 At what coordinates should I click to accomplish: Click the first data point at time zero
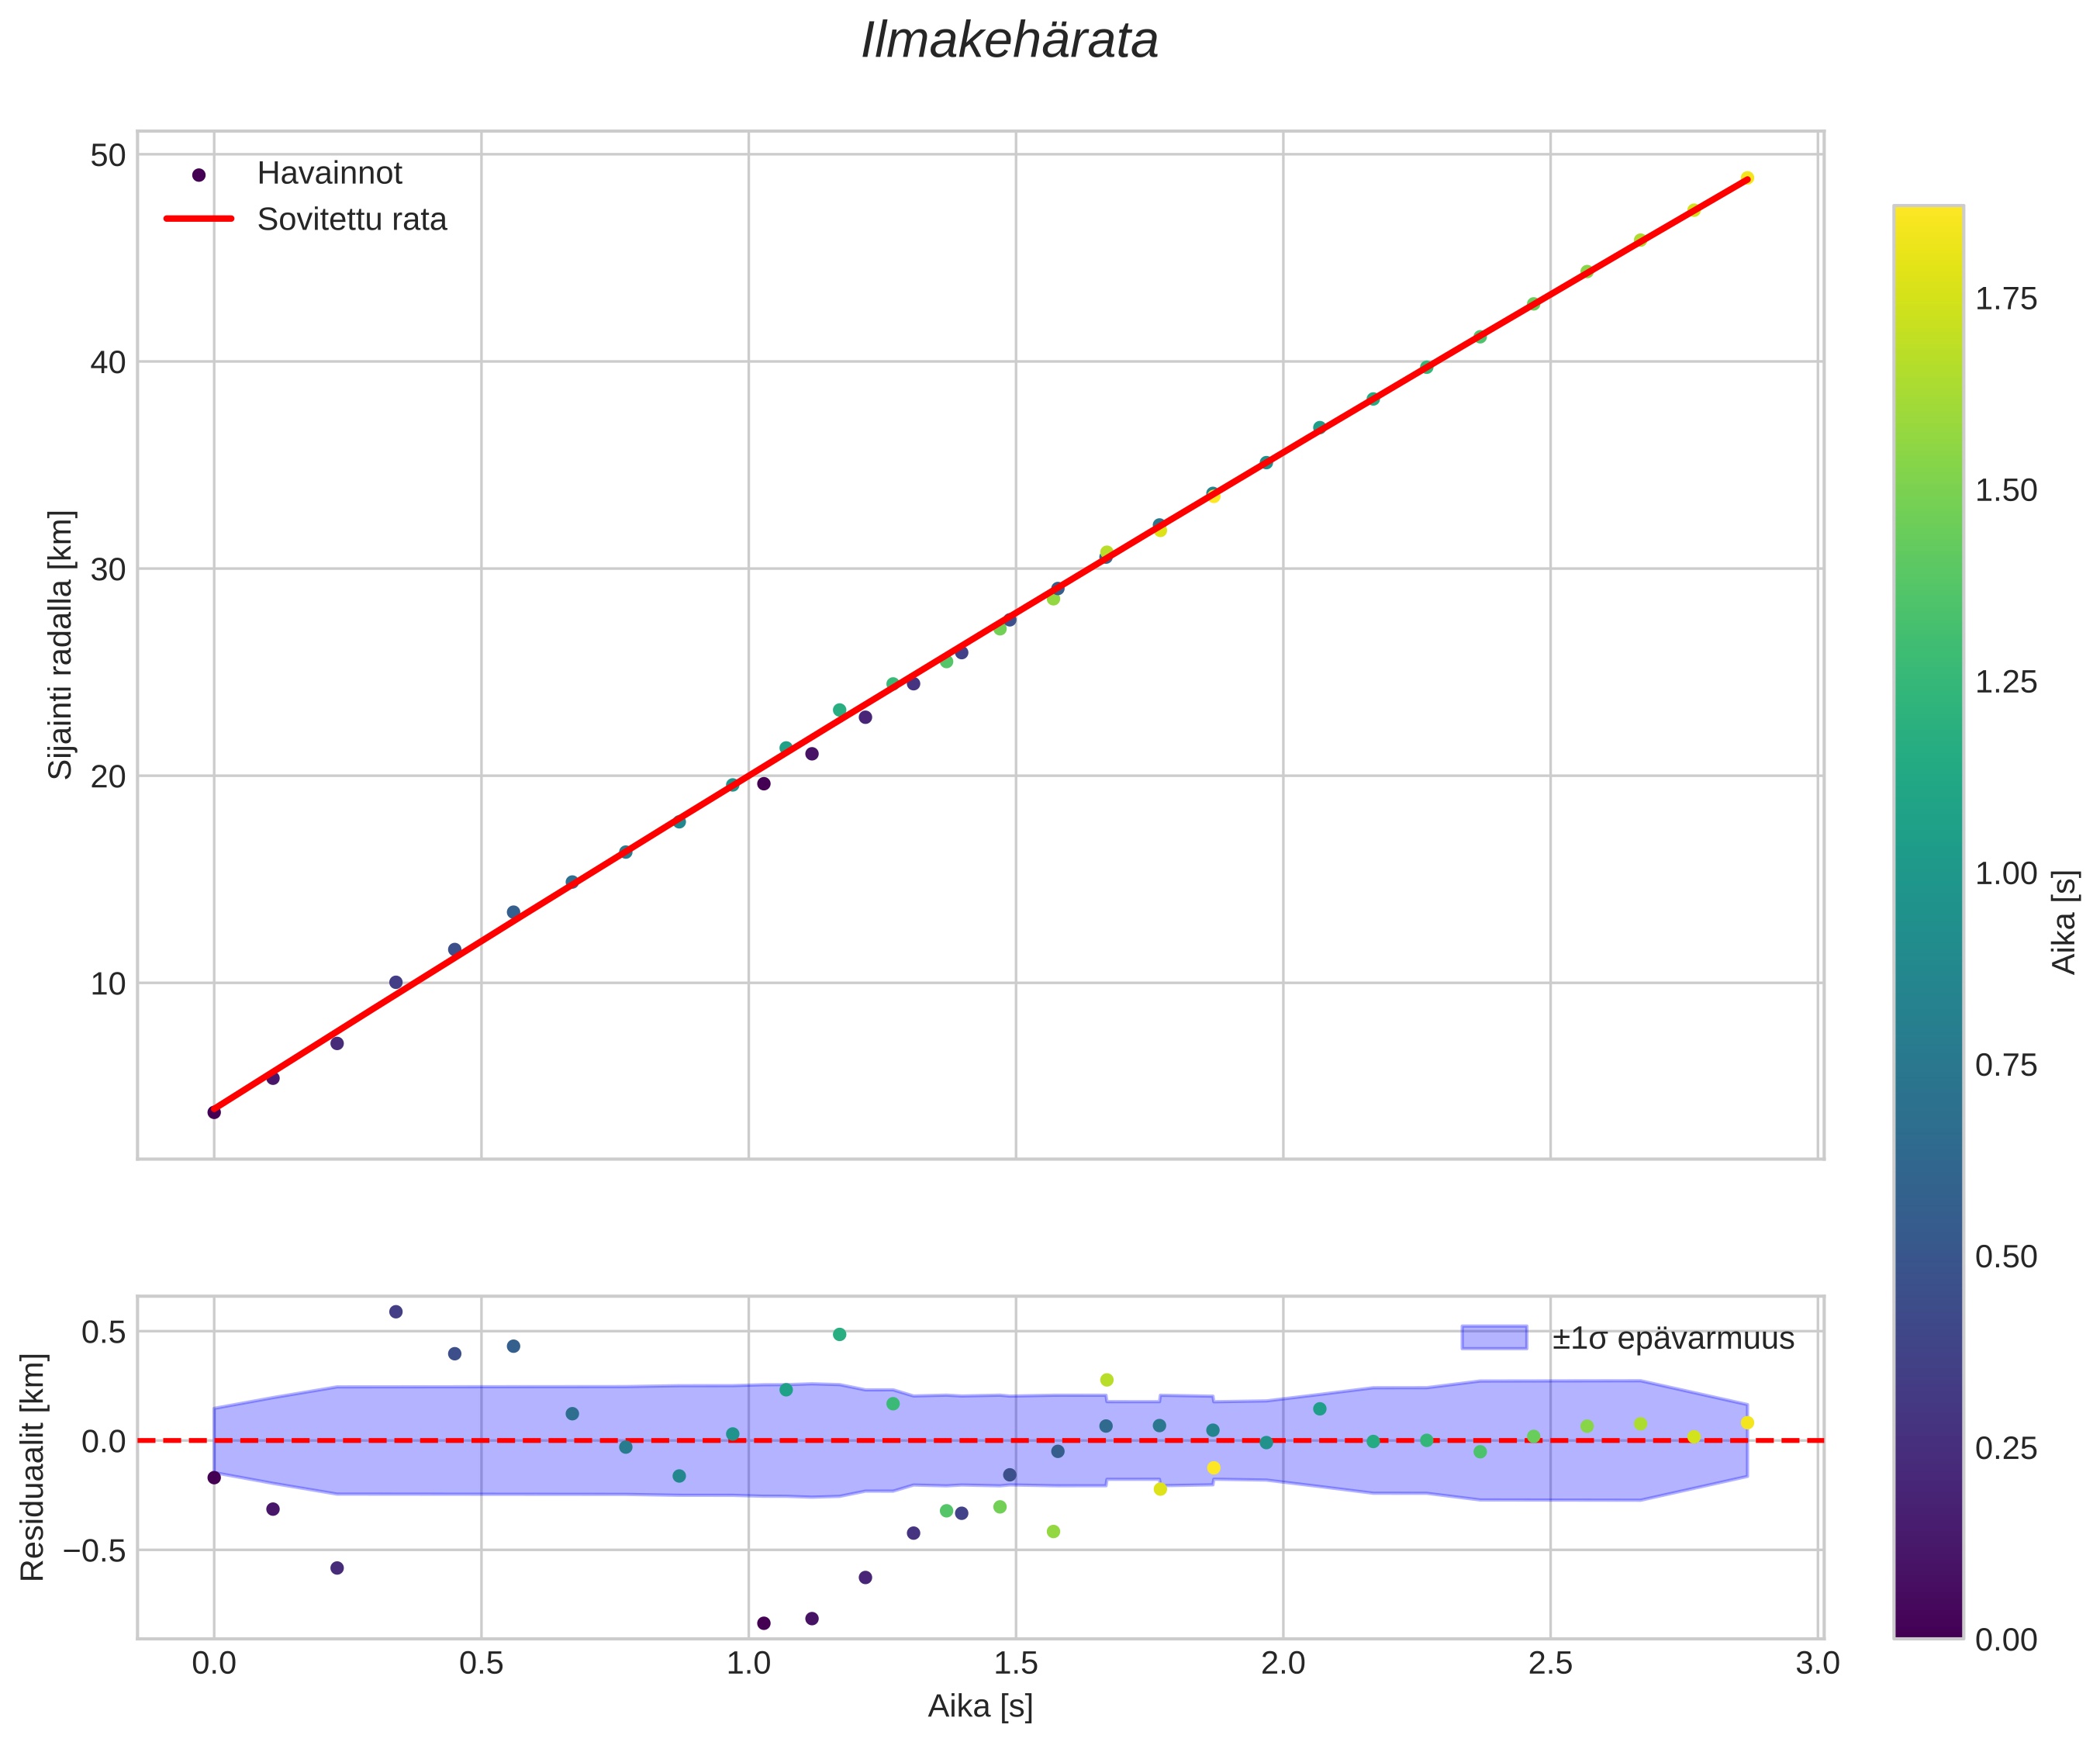[x=214, y=1112]
